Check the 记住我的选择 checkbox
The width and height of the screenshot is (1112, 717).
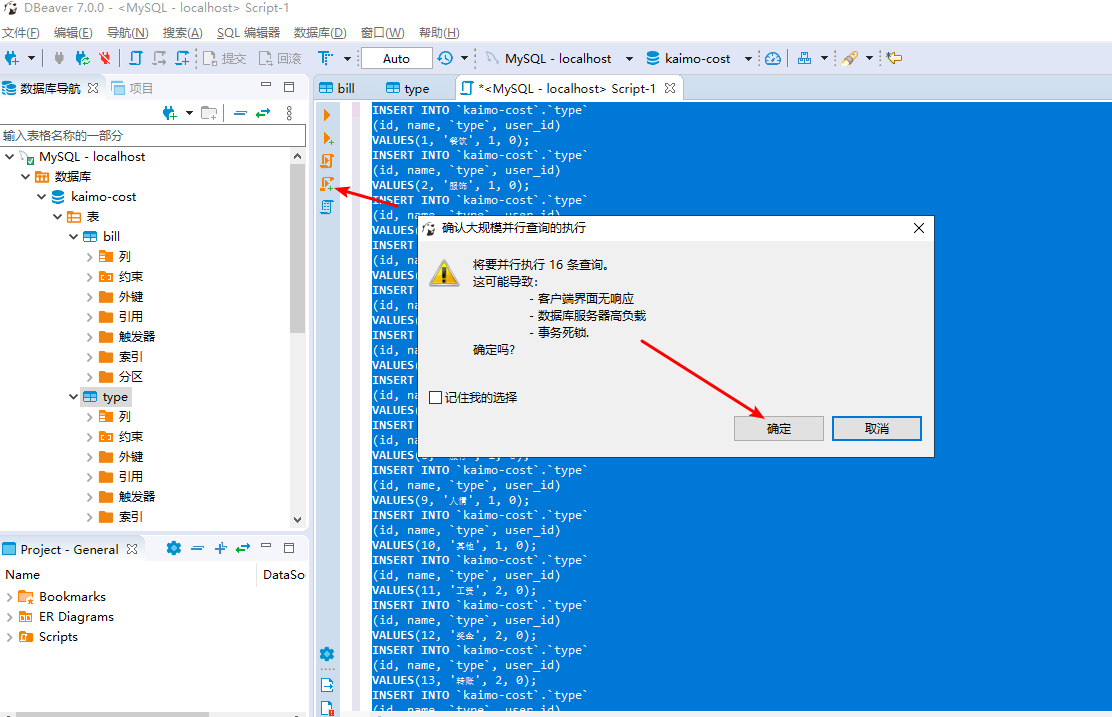click(x=435, y=398)
